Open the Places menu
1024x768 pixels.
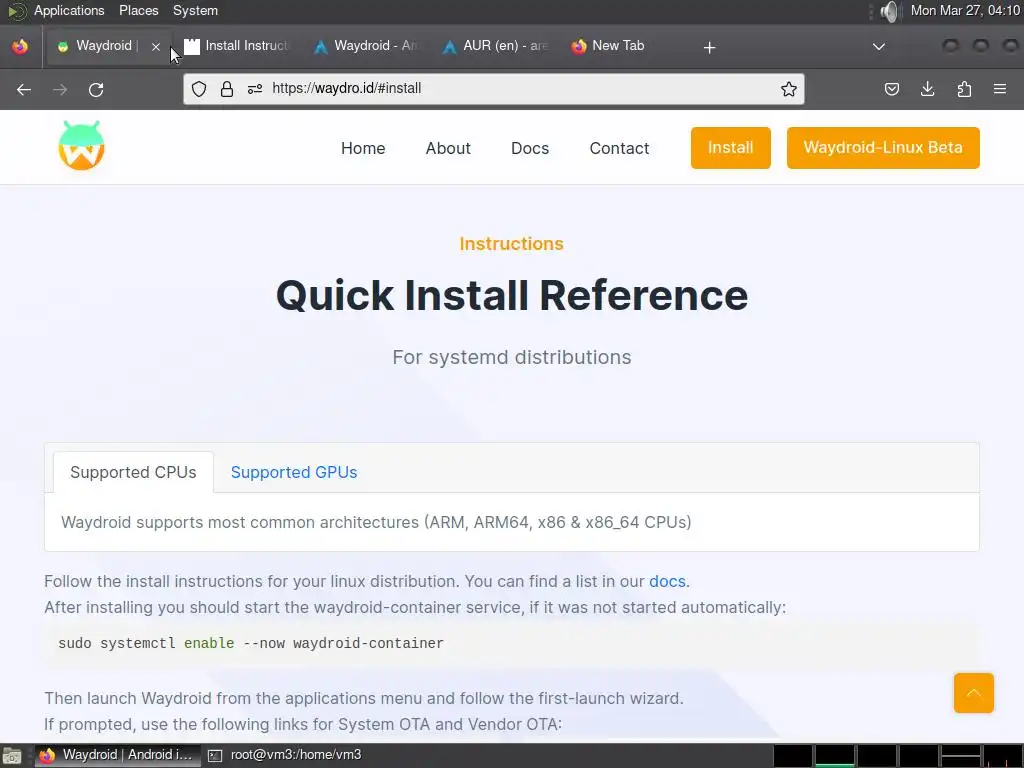138,10
